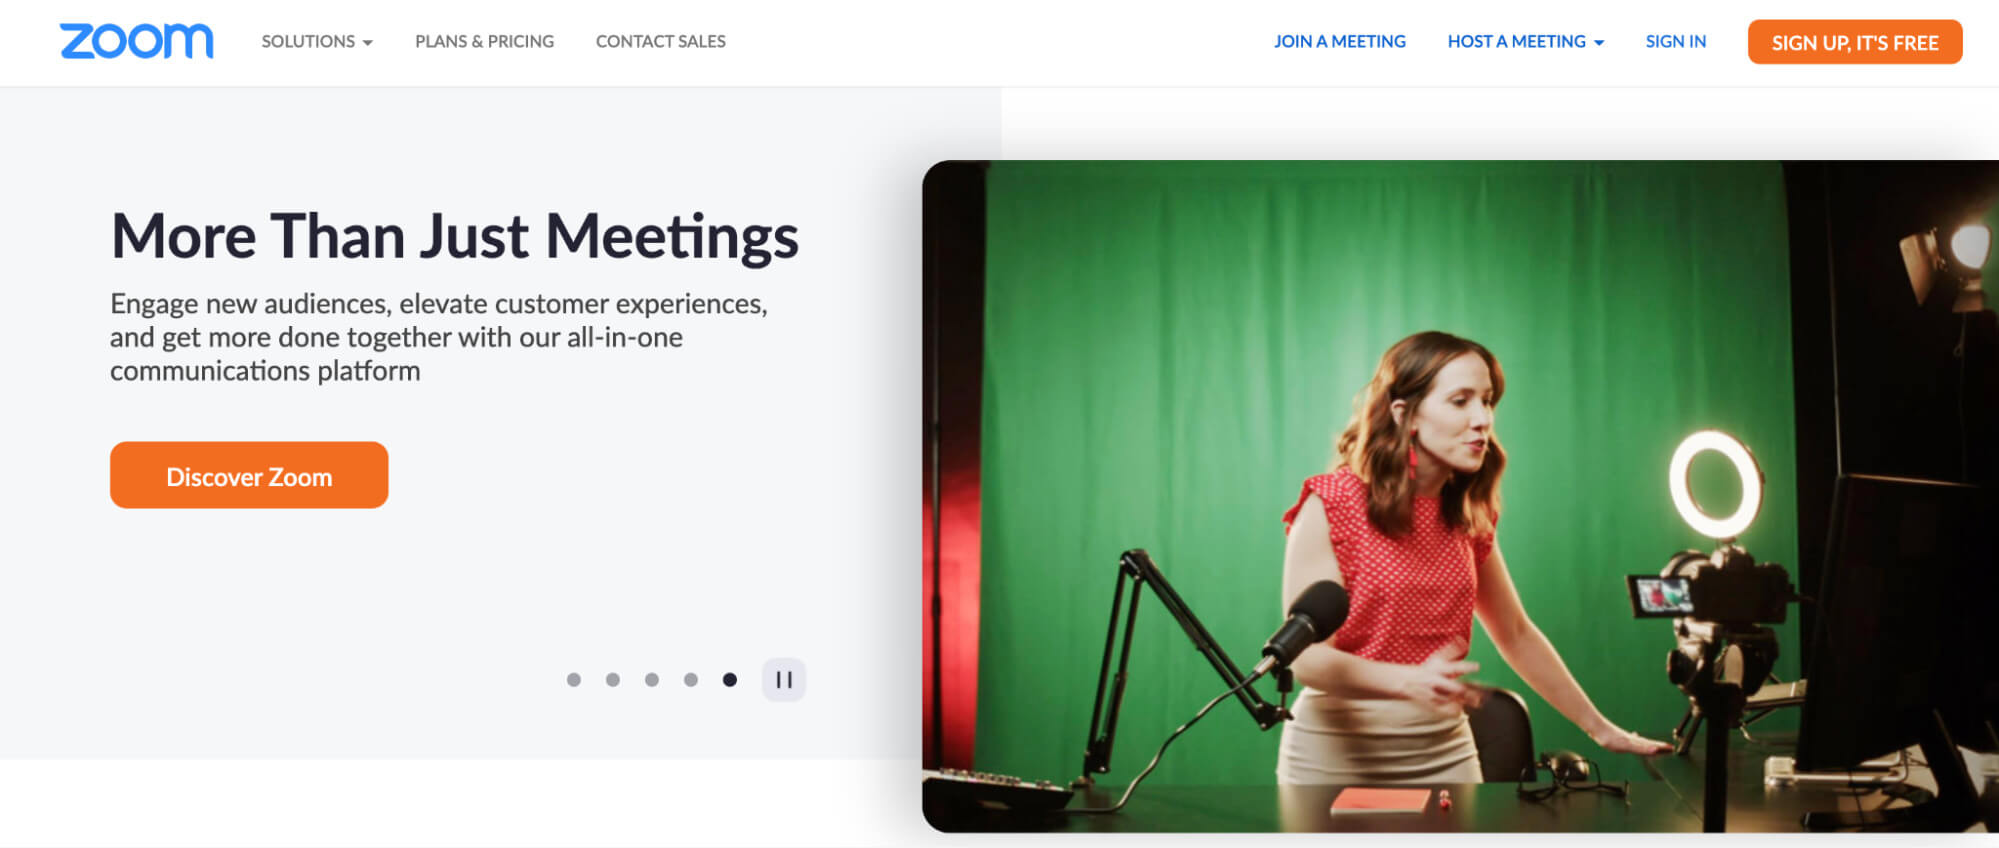Viewport: 1999px width, 848px height.
Task: Open the Solutions dropdown menu
Action: (x=317, y=41)
